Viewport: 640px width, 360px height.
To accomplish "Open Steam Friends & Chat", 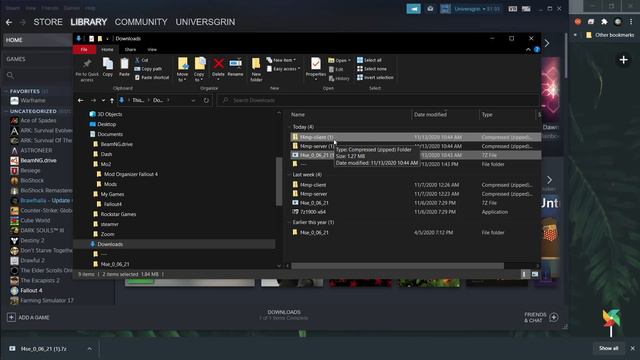I will [541, 317].
